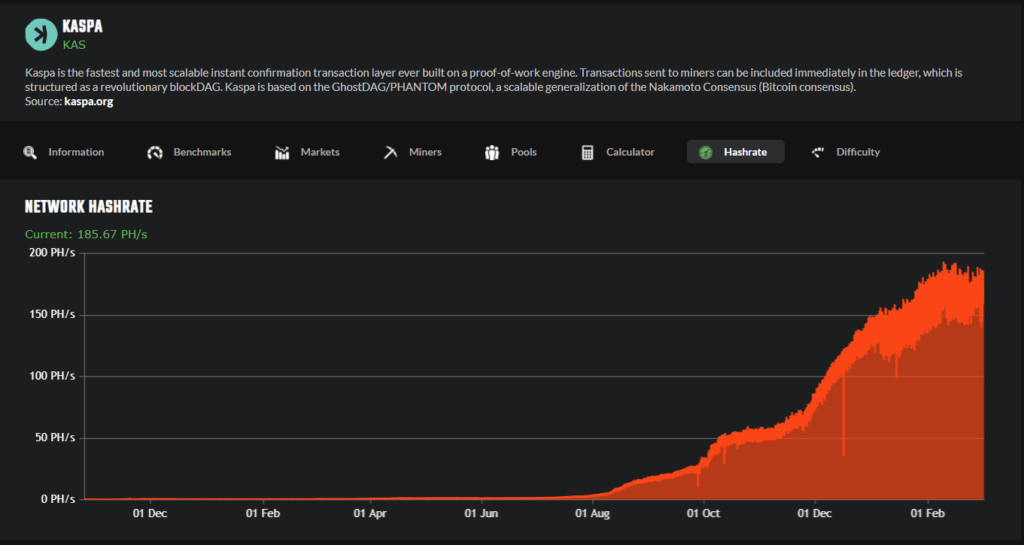Click the group icon beside Pools

coord(492,152)
